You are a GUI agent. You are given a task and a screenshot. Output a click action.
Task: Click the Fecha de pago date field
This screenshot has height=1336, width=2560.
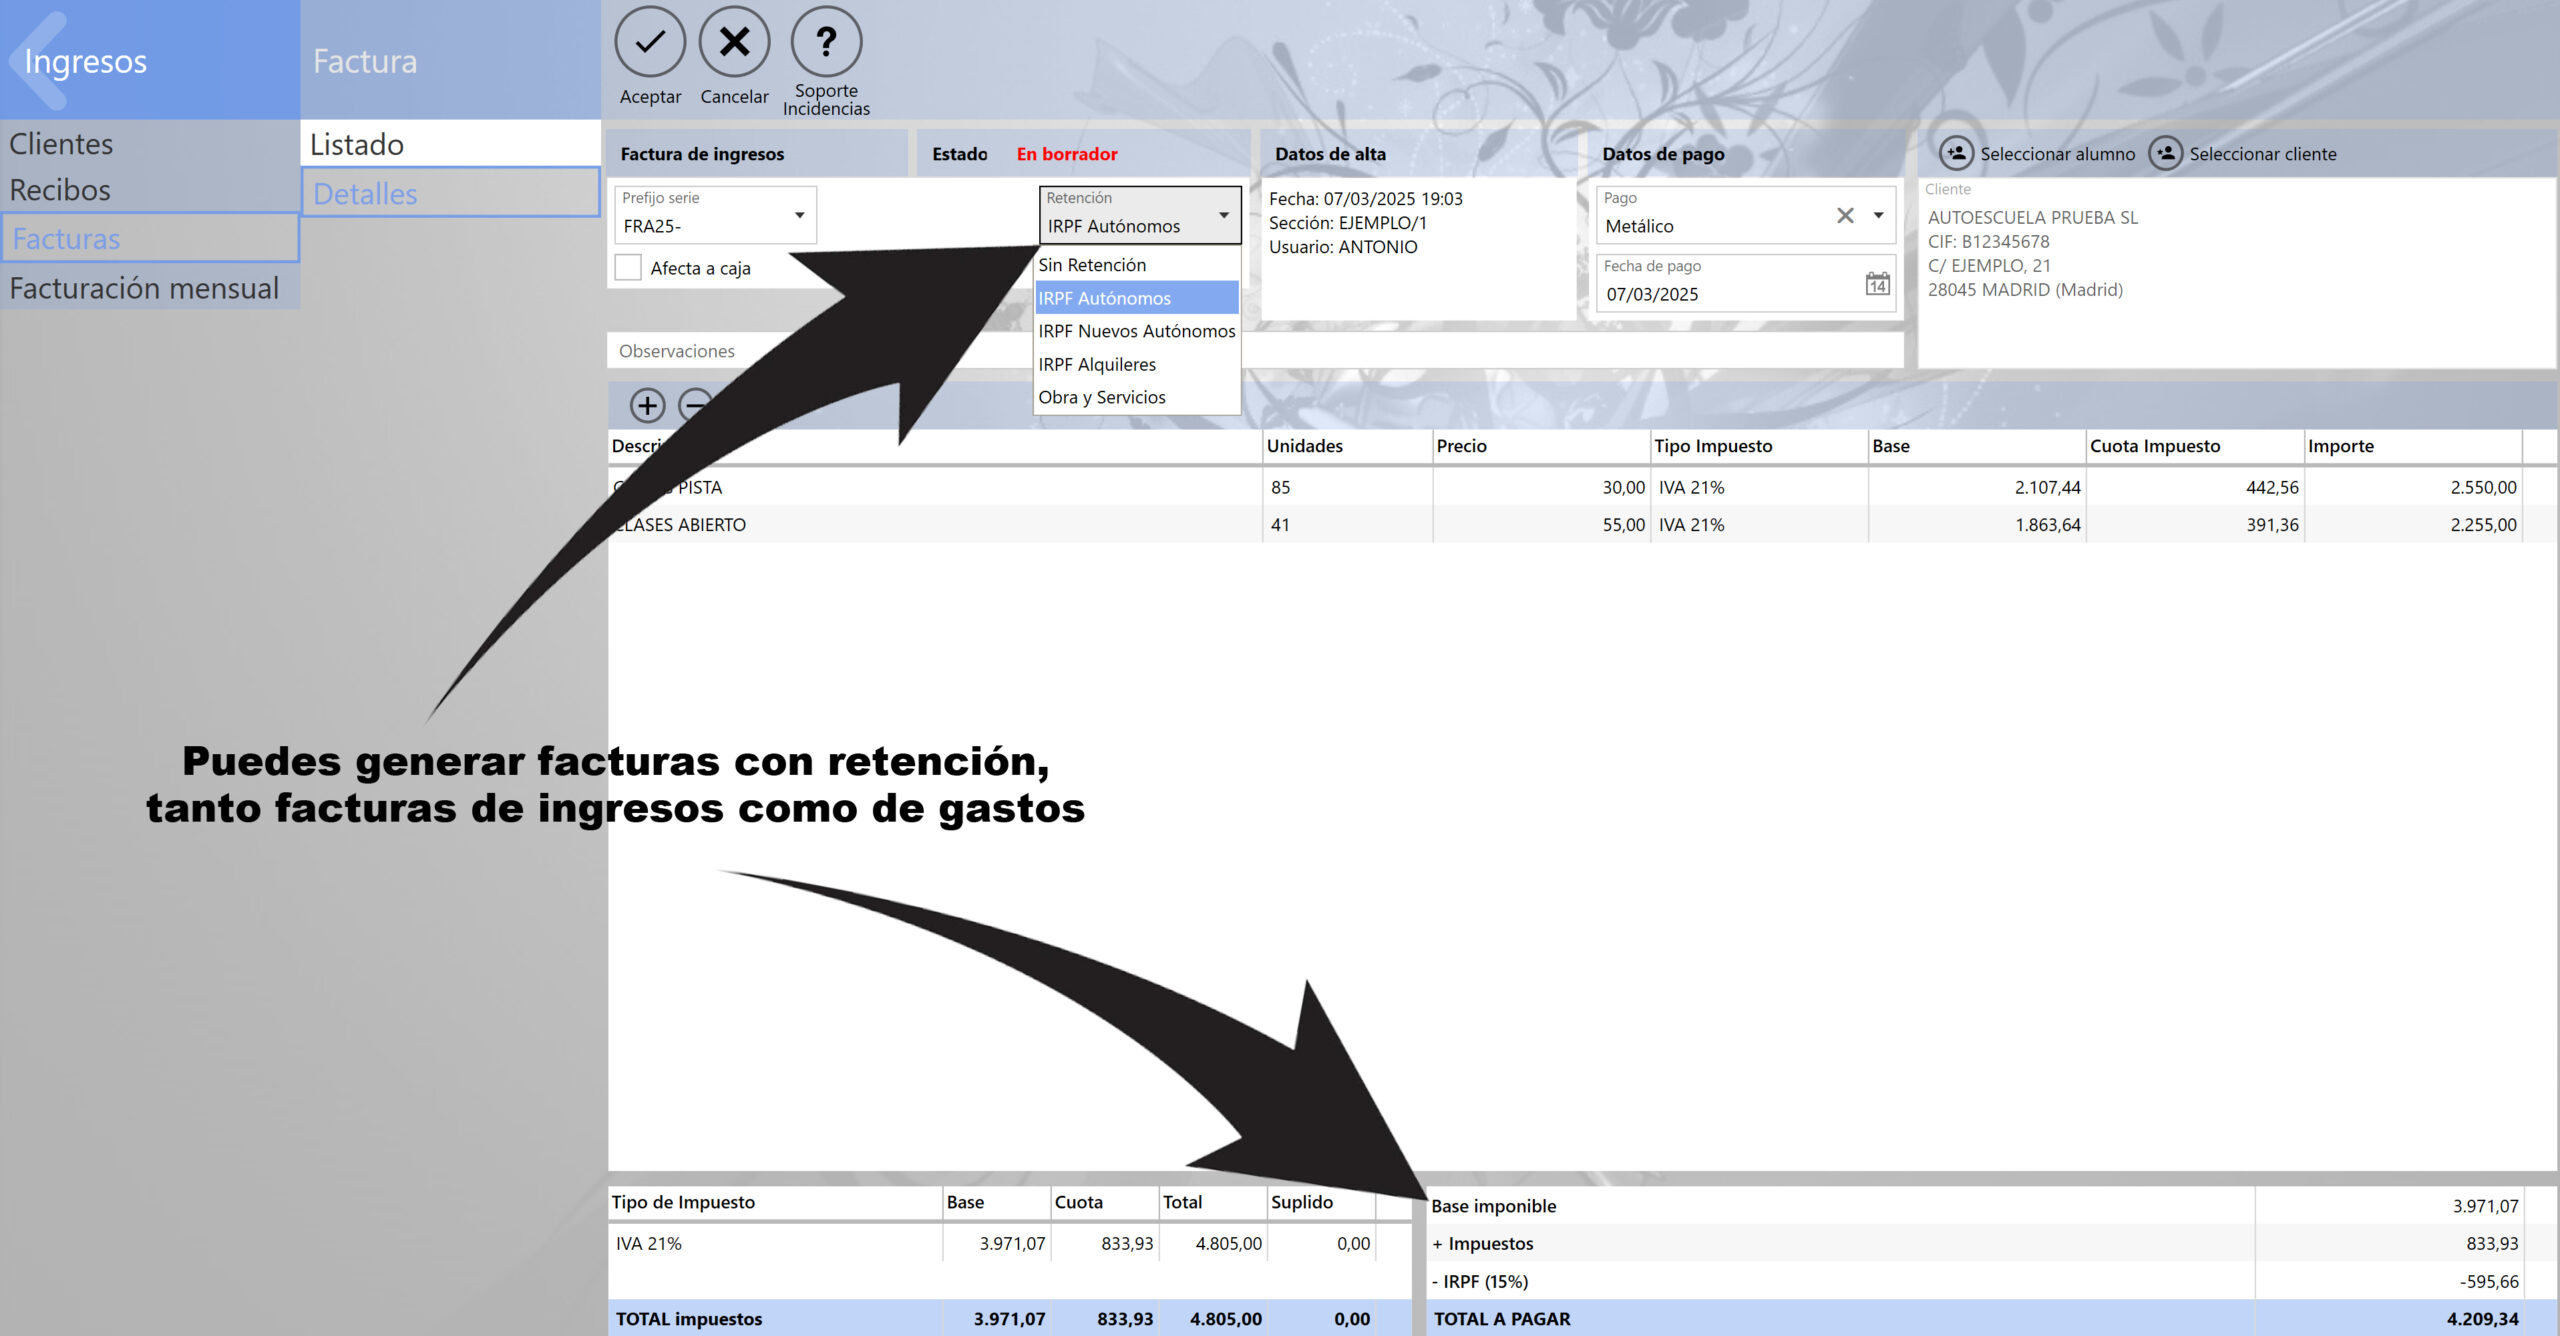pos(1745,284)
